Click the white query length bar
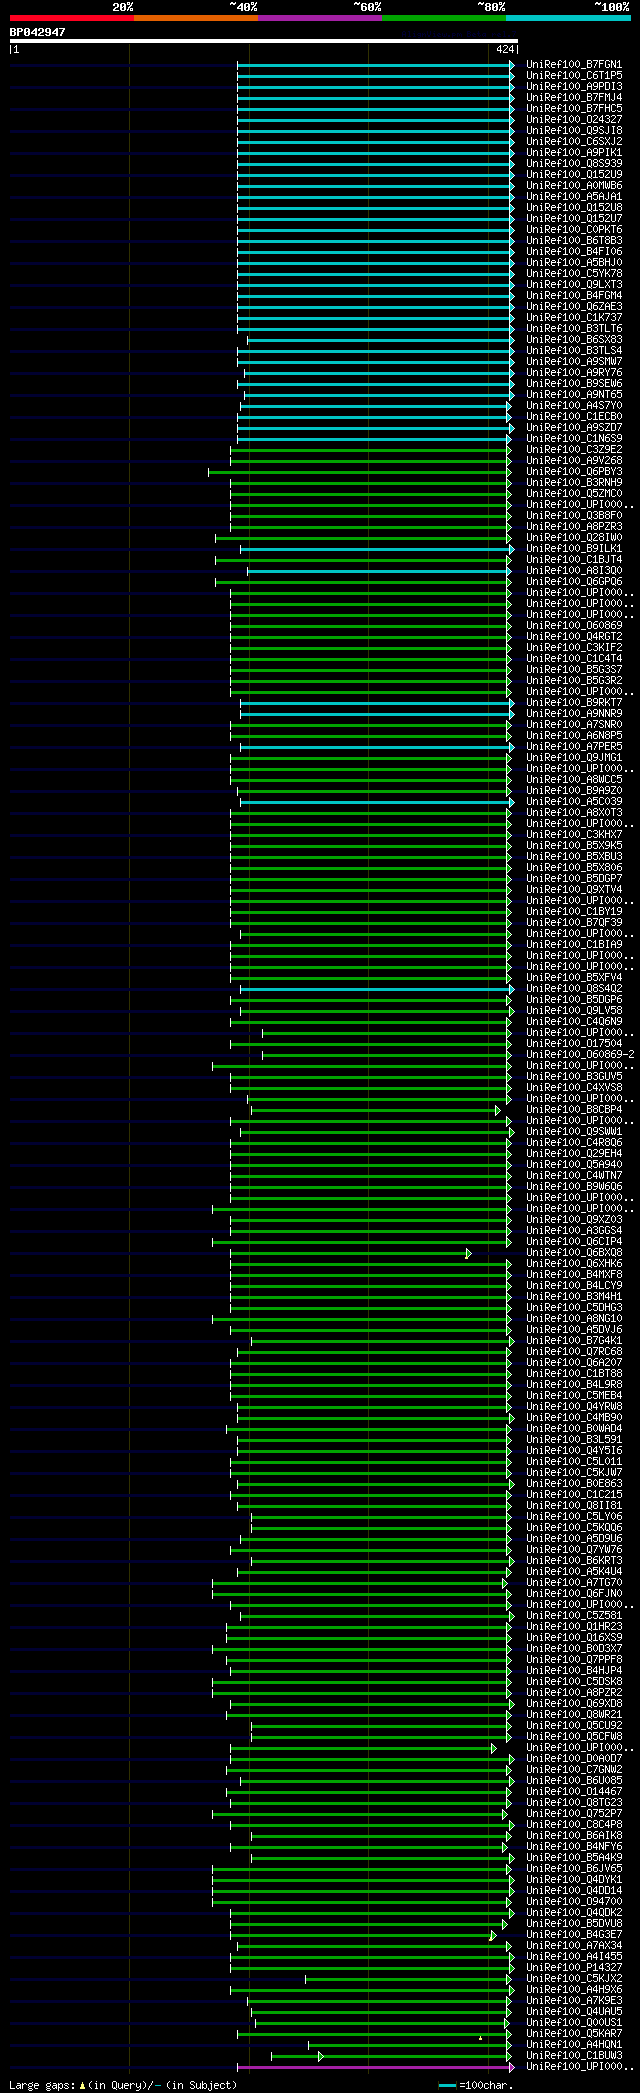 tap(263, 41)
